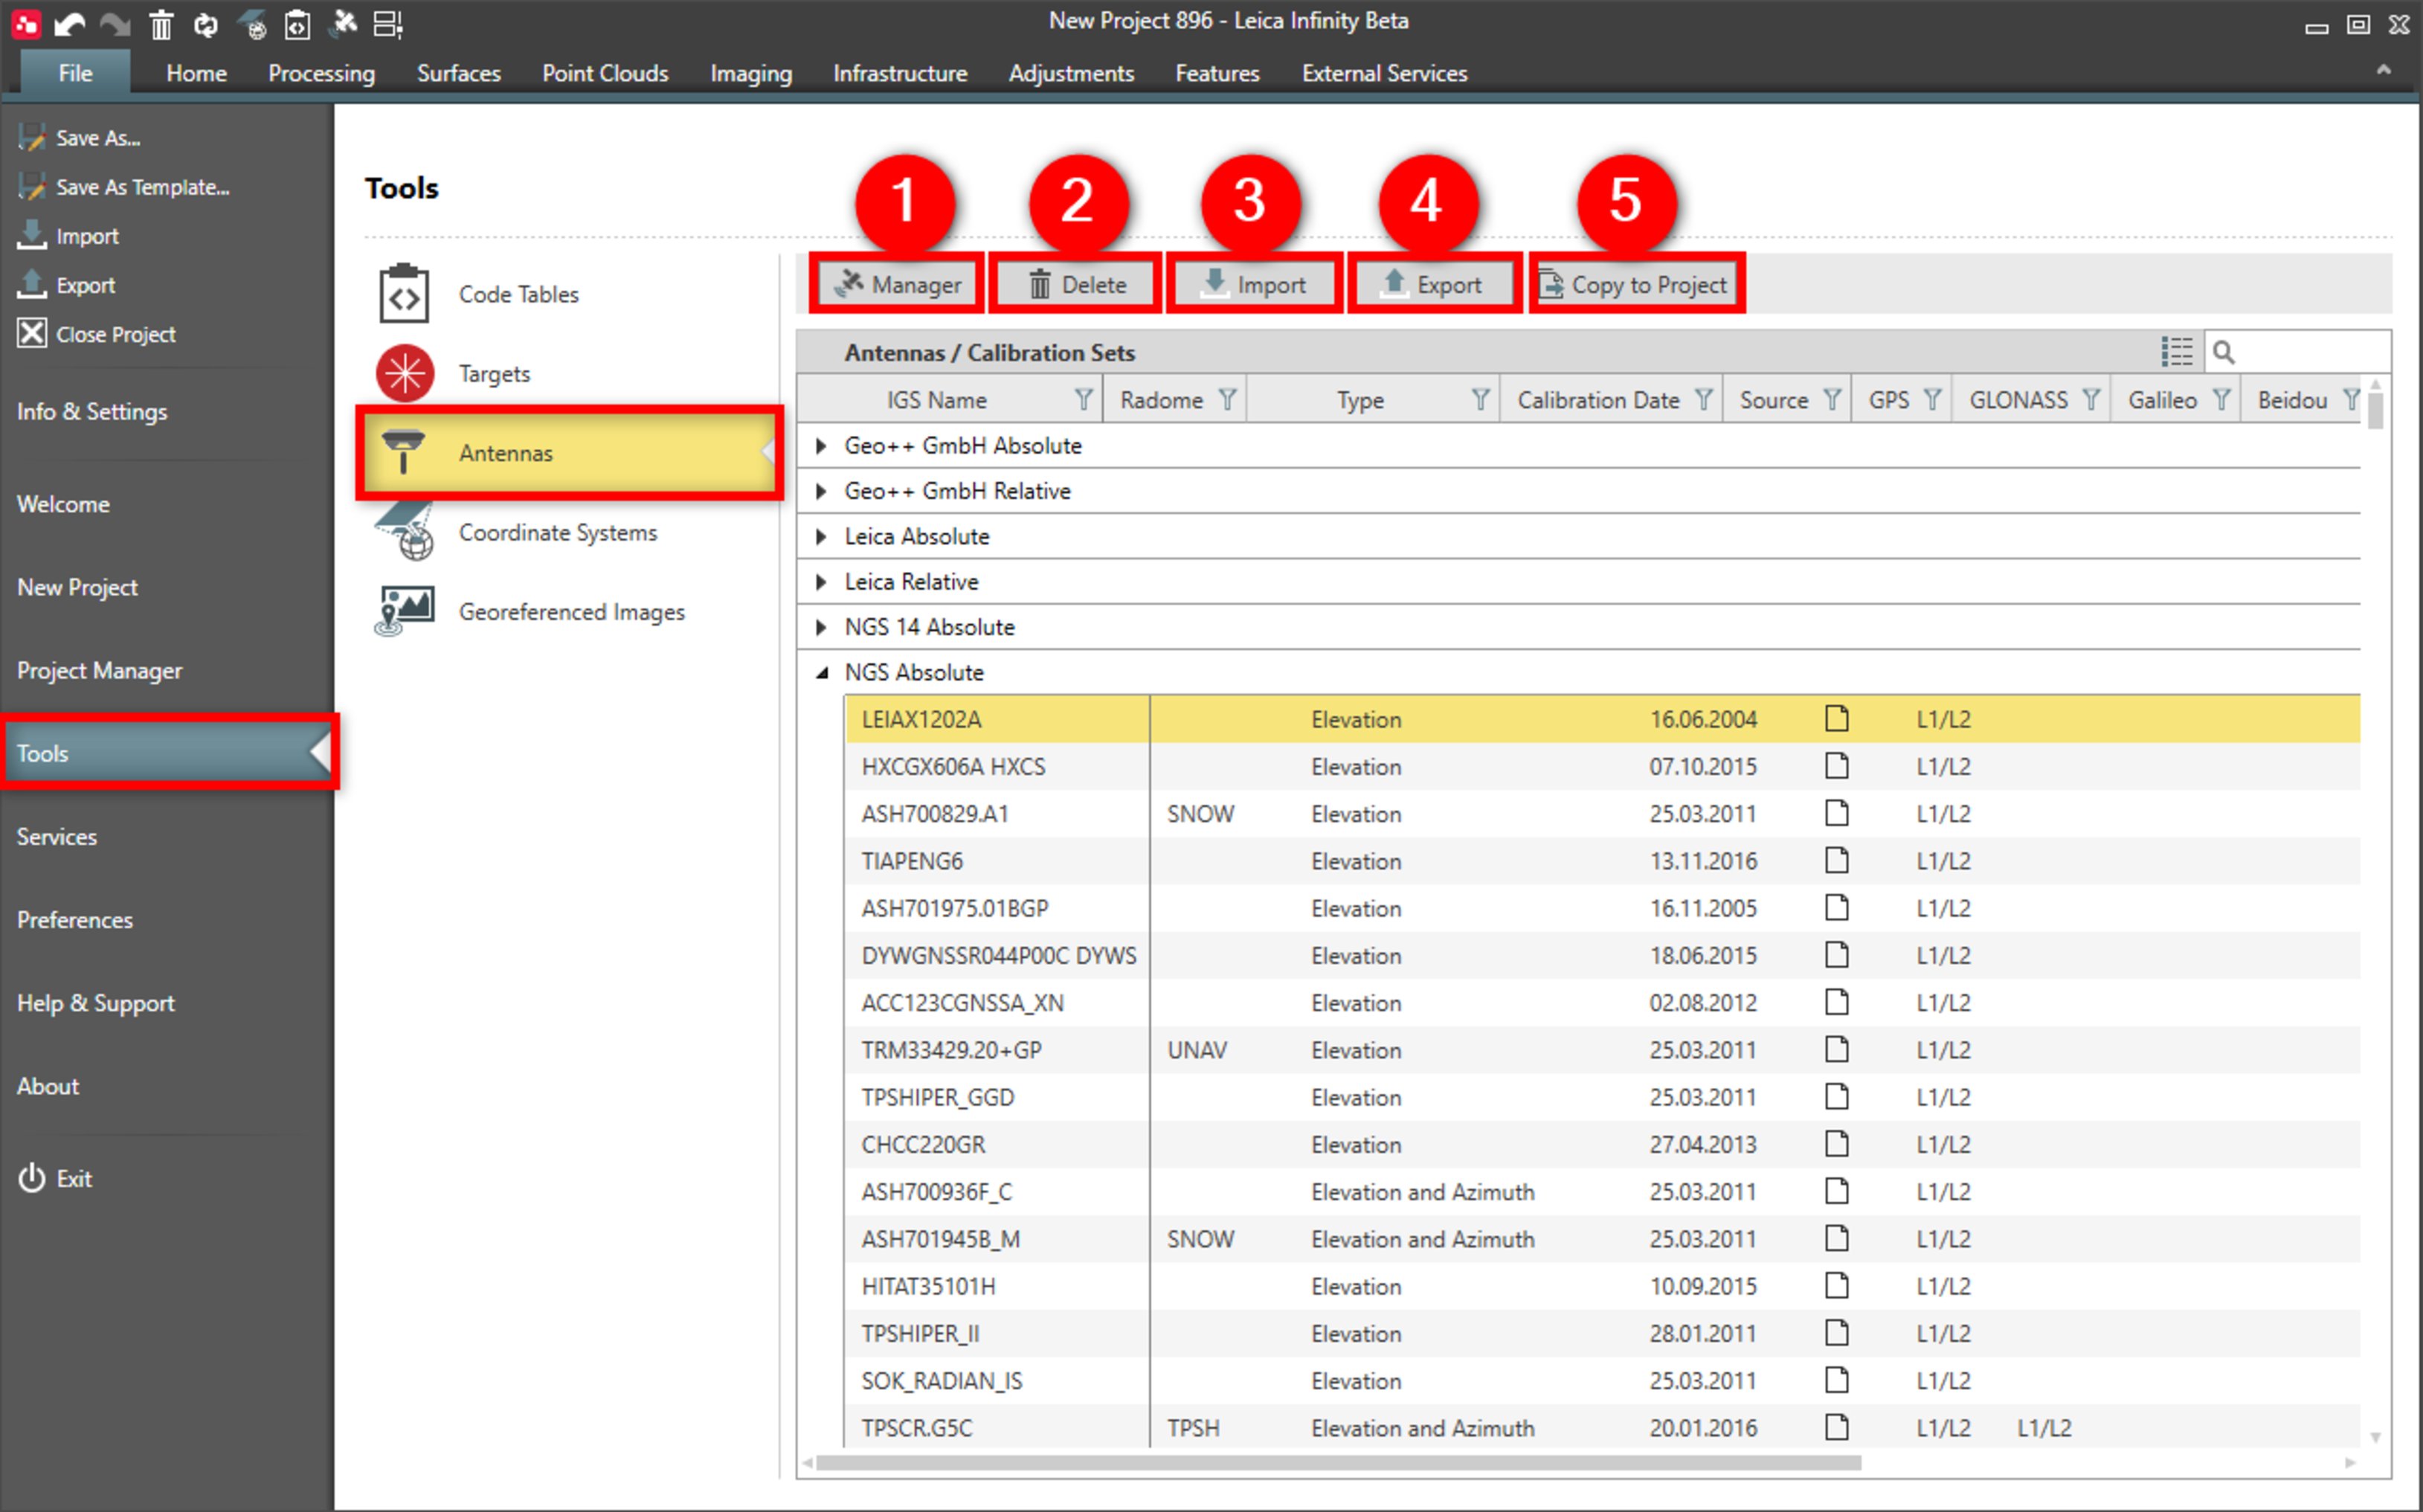Image resolution: width=2423 pixels, height=1512 pixels.
Task: Click the Source column filter icon
Action: pos(1832,400)
